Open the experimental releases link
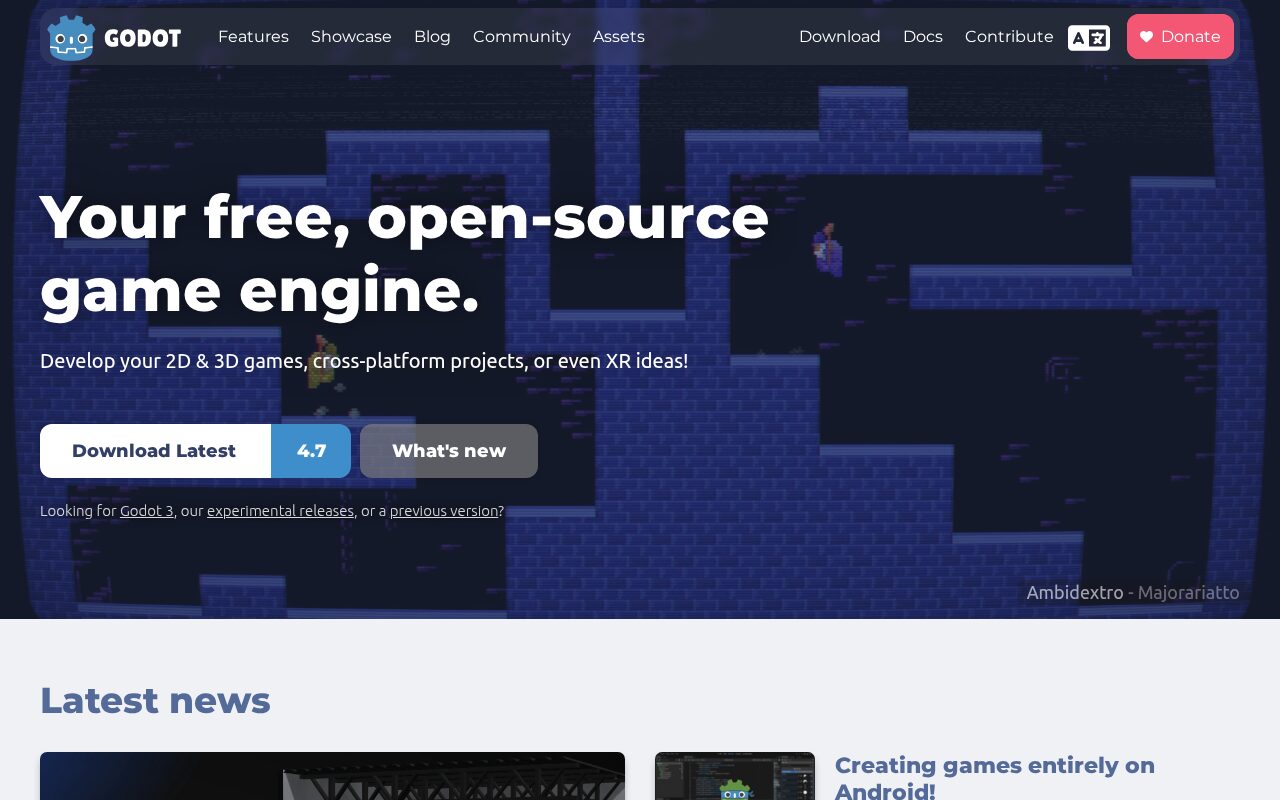 pyautogui.click(x=280, y=511)
